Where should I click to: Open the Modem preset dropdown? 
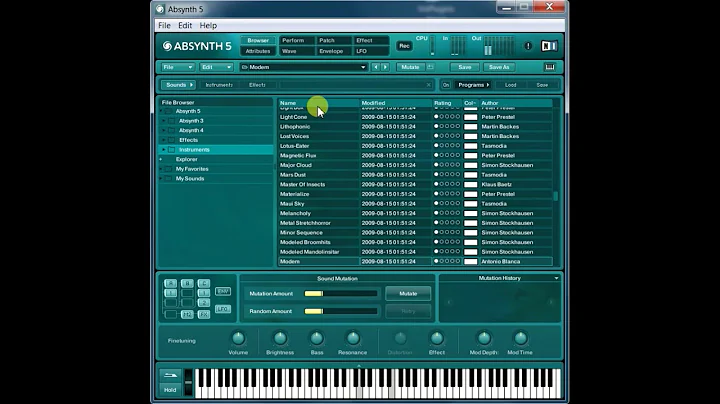(x=303, y=67)
